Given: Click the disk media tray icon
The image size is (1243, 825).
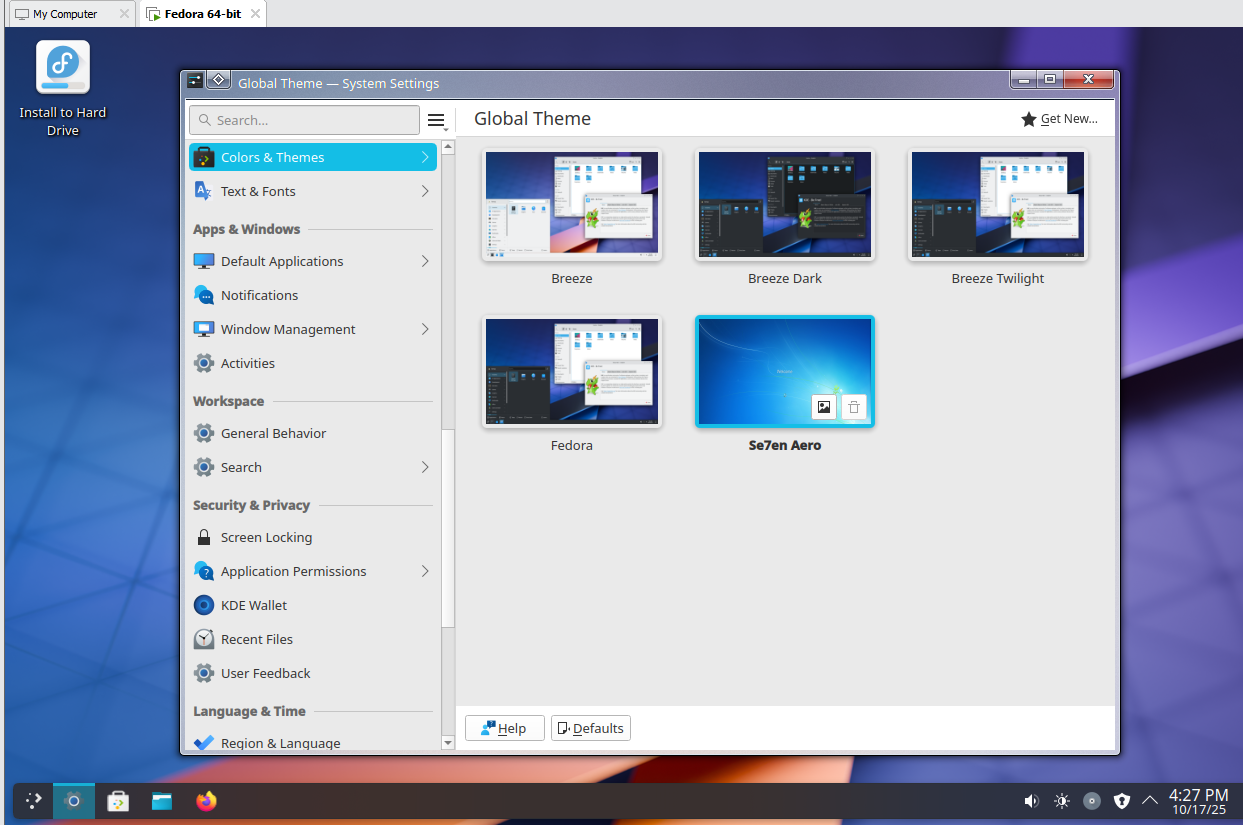Looking at the screenshot, I should point(1092,801).
